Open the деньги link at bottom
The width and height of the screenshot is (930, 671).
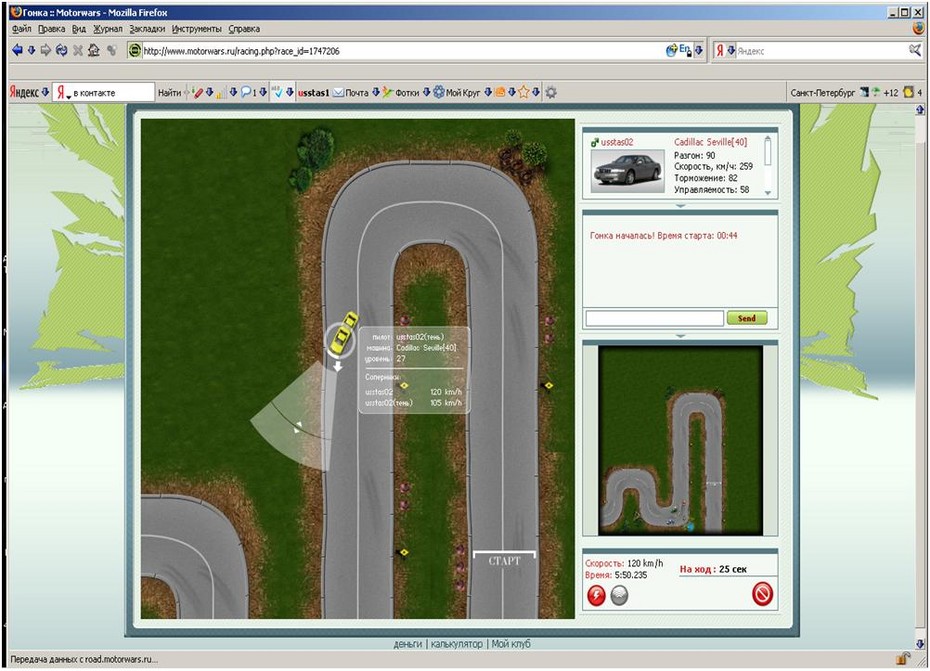tap(408, 644)
